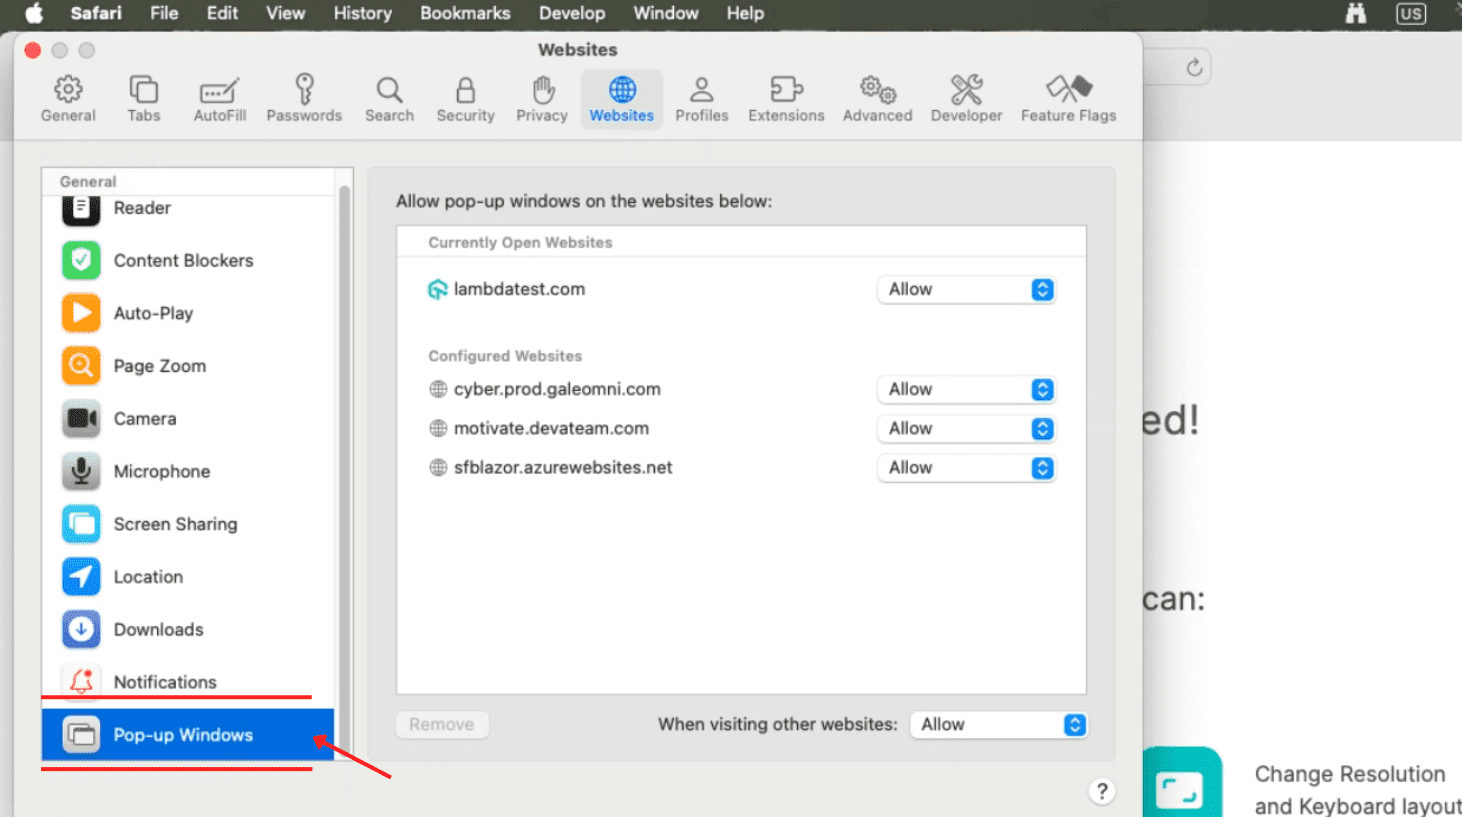Click the sidebar list scrollbar

pyautogui.click(x=345, y=470)
